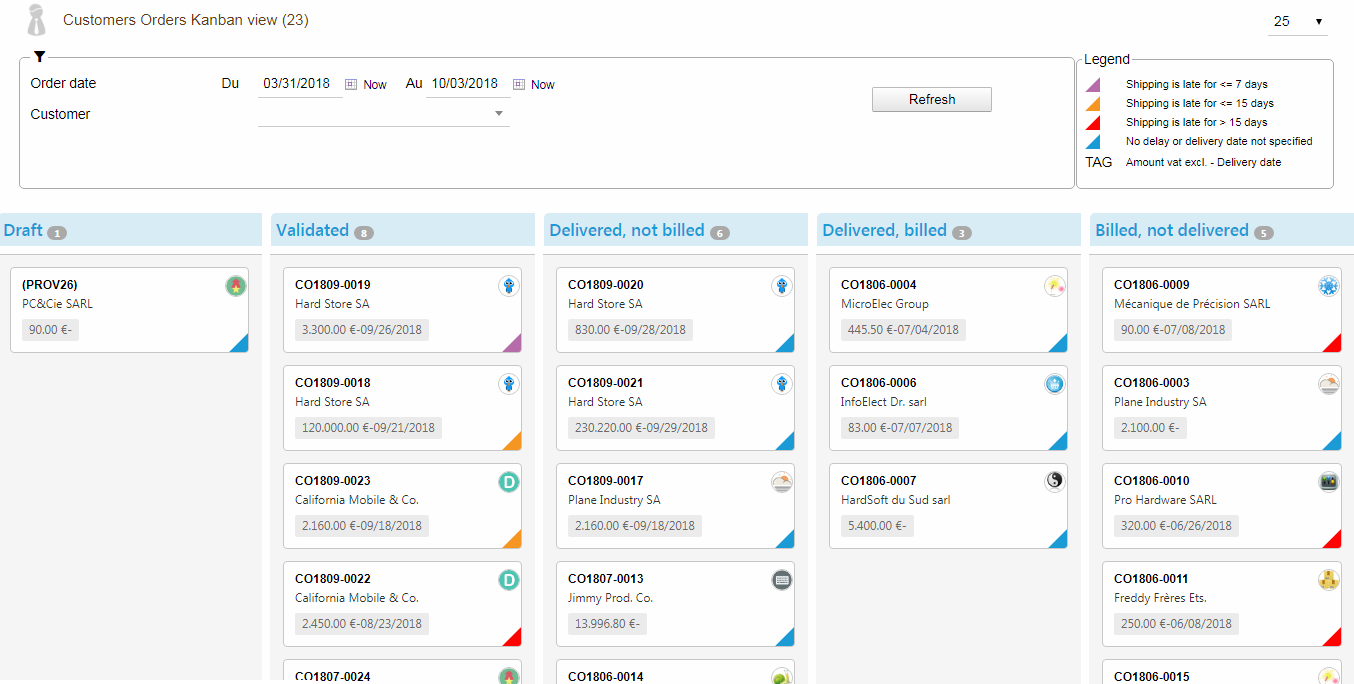
Task: Click the Validated column header
Action: [312, 230]
